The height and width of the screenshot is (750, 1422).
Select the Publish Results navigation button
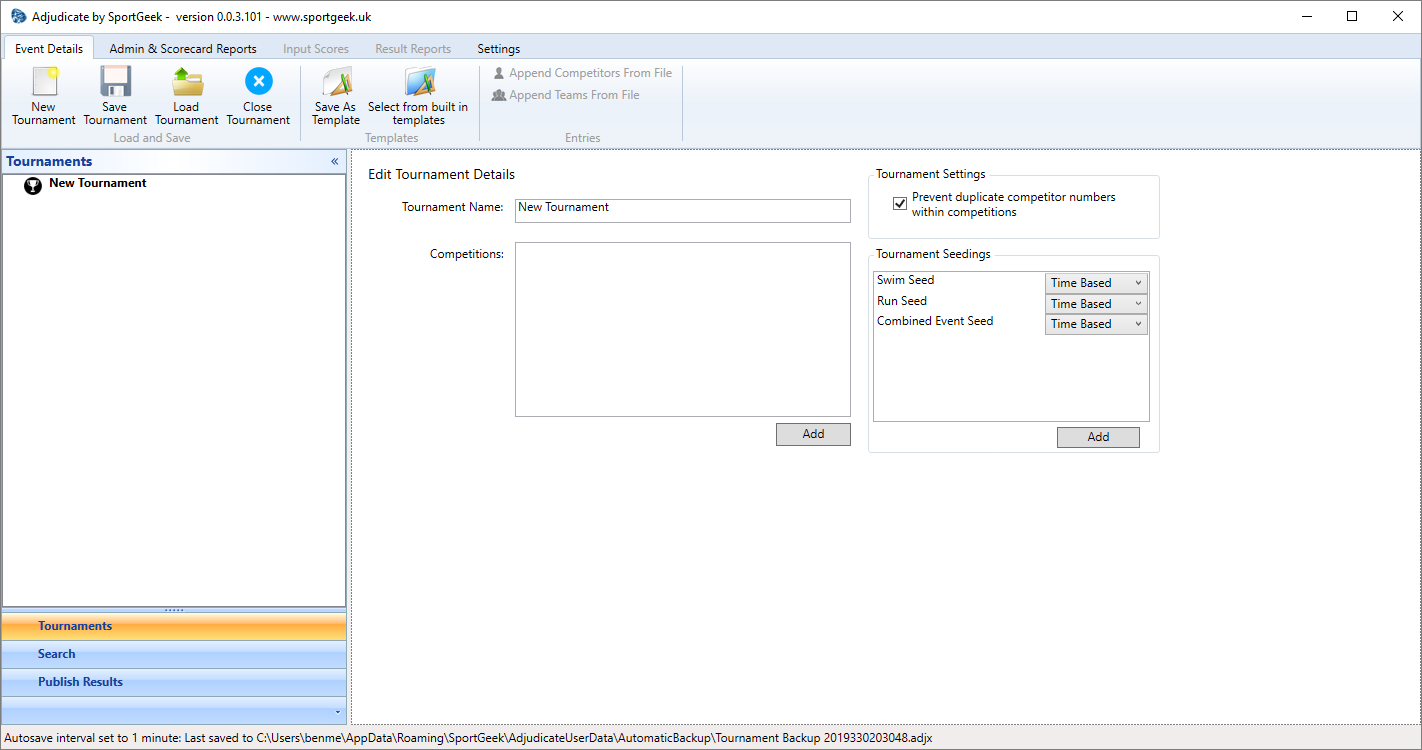(x=174, y=682)
